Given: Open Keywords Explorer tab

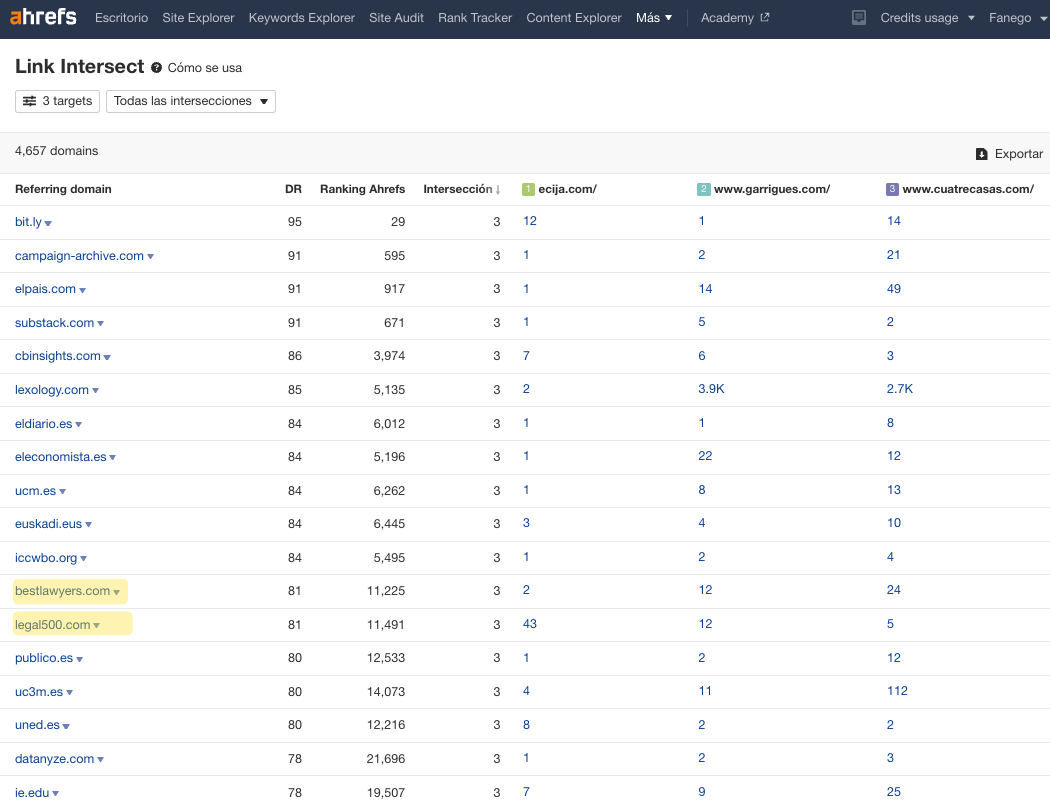Looking at the screenshot, I should [x=301, y=18].
